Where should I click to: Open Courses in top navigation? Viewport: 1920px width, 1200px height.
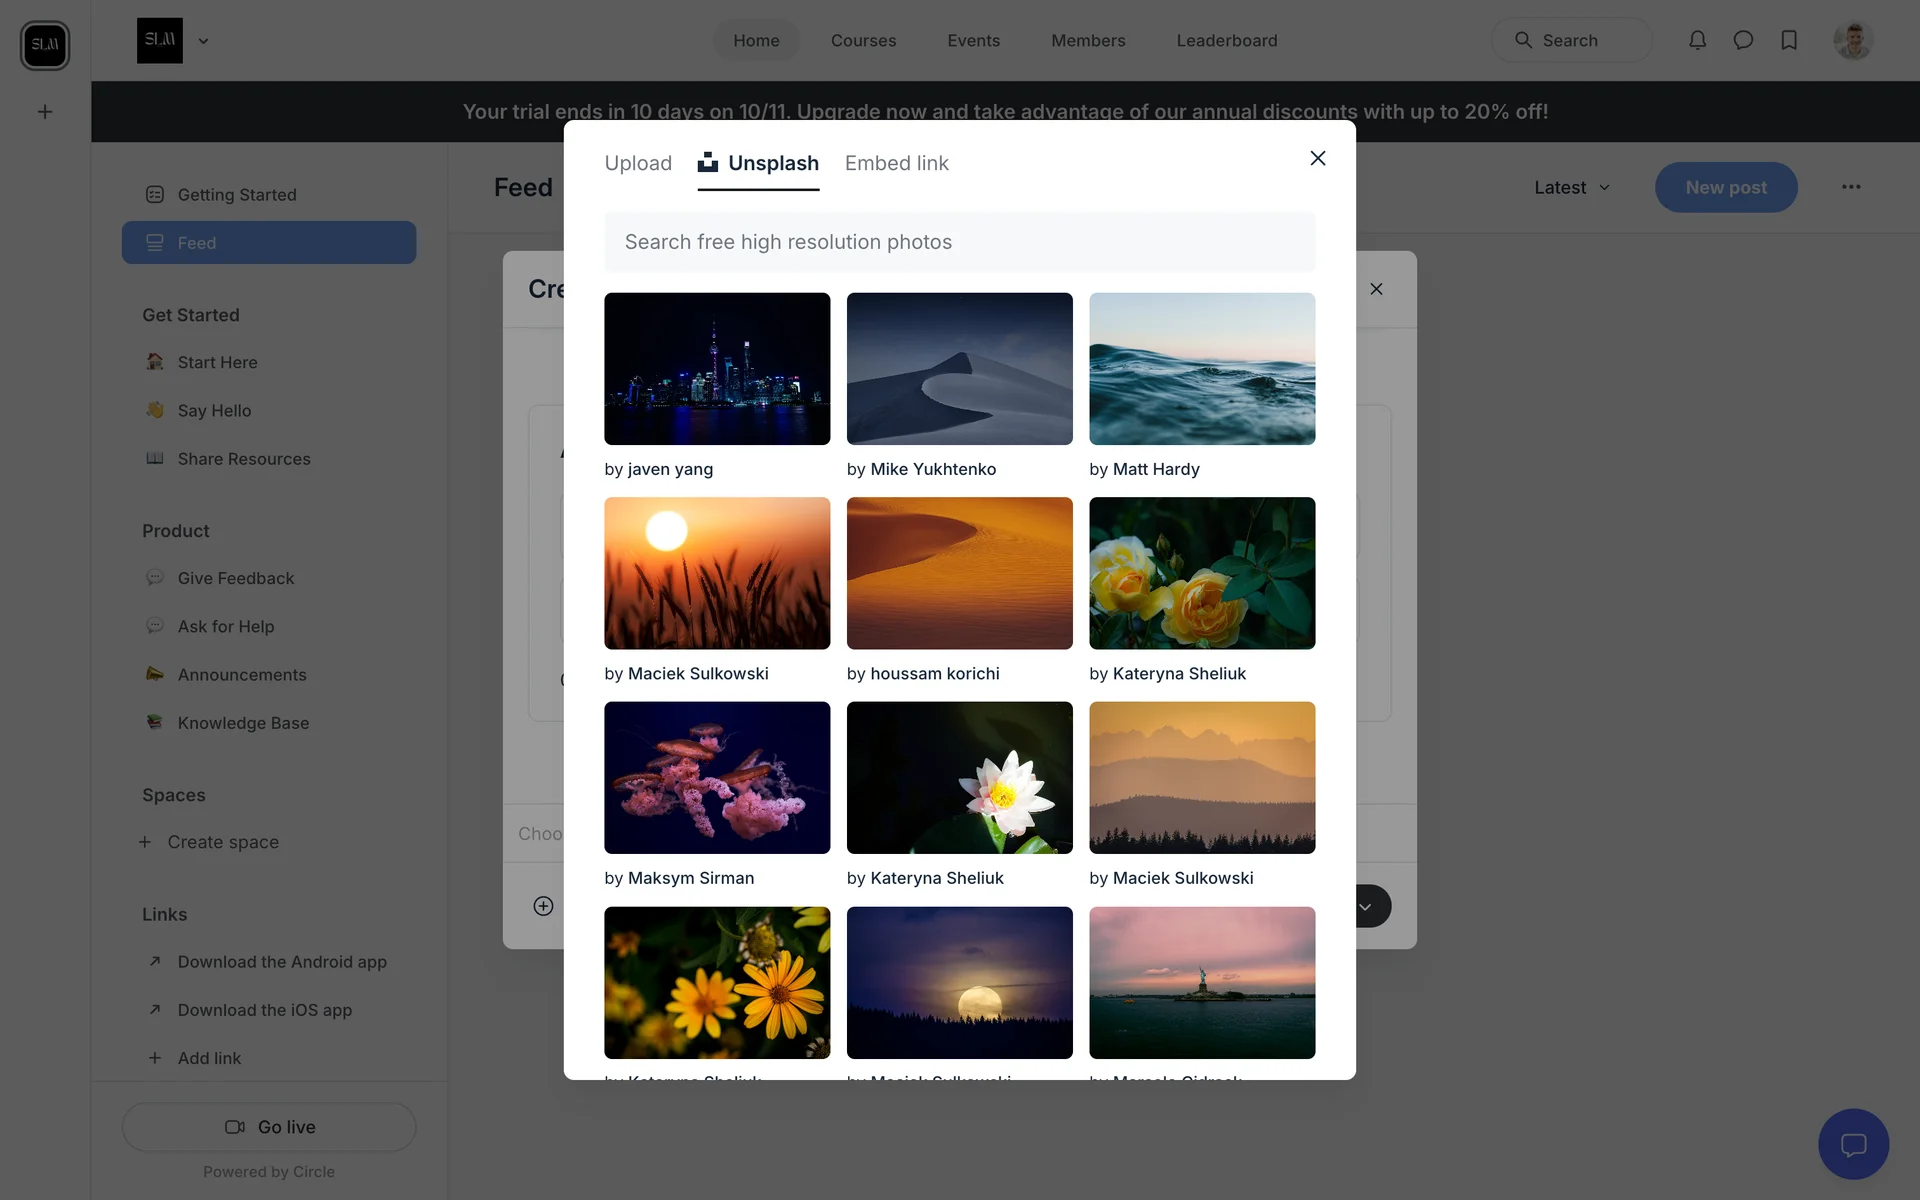(x=863, y=40)
